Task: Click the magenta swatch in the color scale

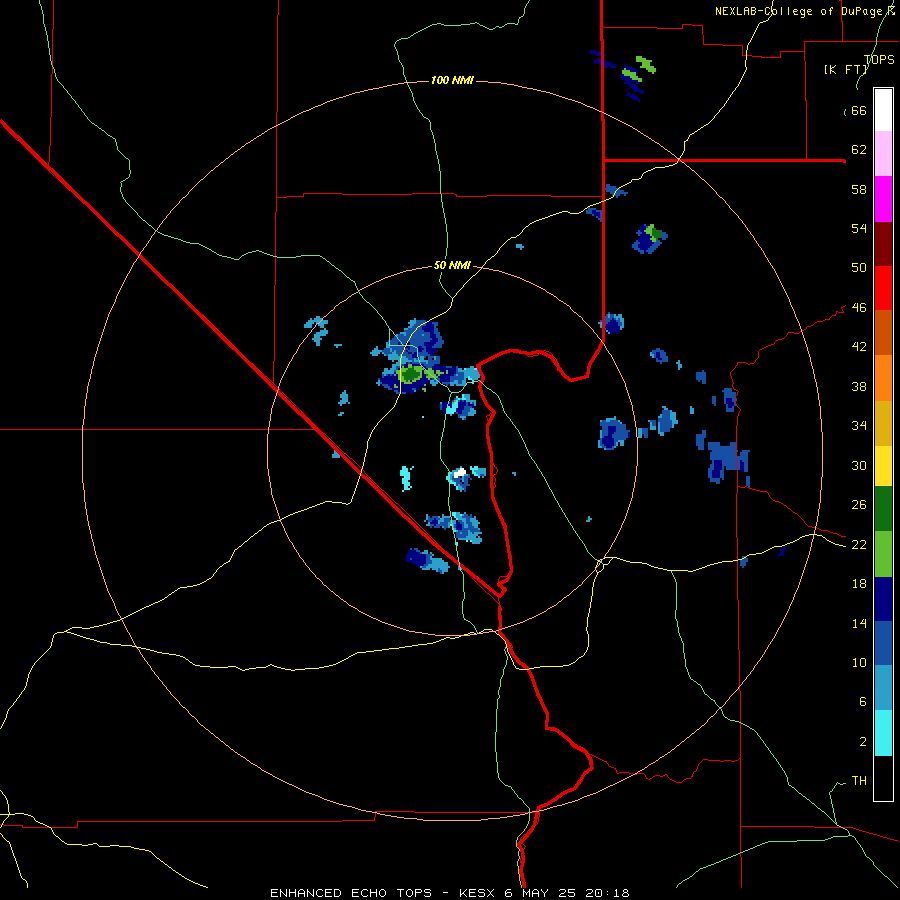Action: (883, 199)
